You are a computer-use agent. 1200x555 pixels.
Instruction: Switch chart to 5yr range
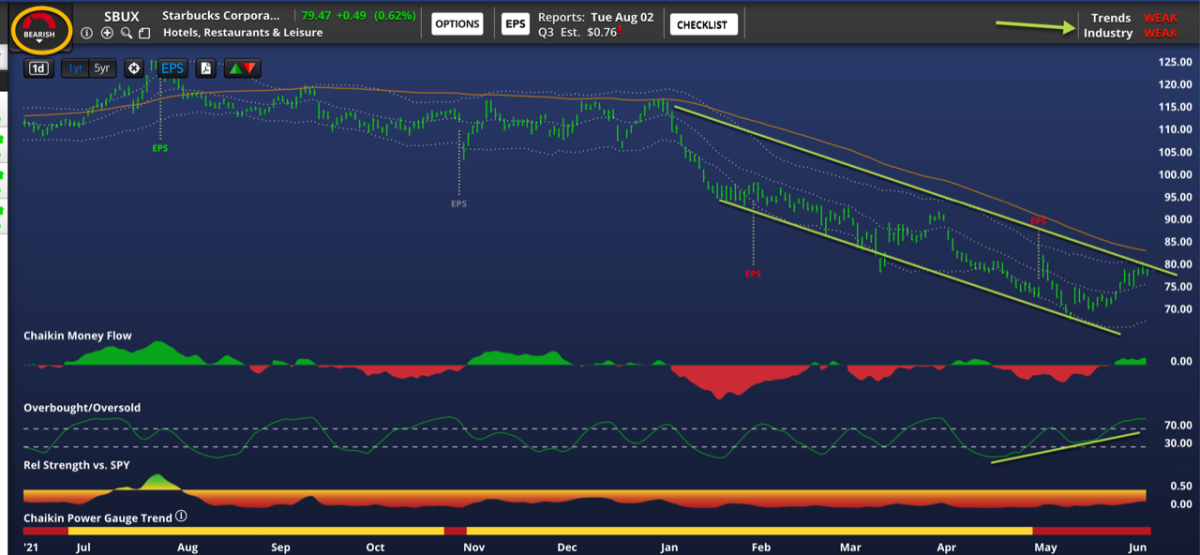[x=101, y=69]
